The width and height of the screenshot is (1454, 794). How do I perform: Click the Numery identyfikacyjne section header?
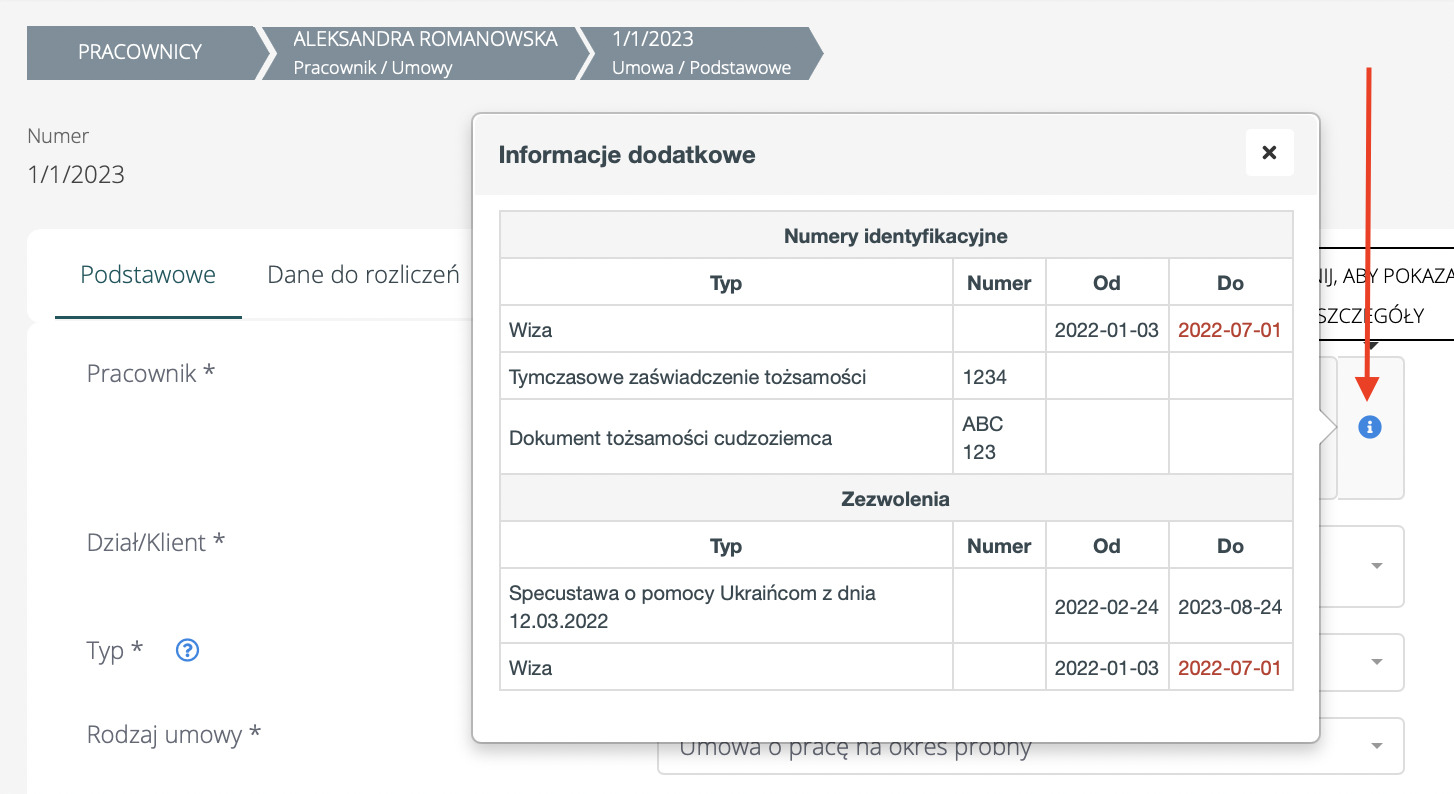coord(895,237)
